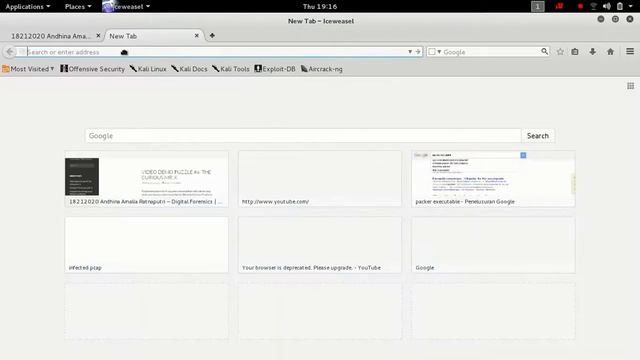Toggle new tab grid view icon
The height and width of the screenshot is (360, 640).
point(631,86)
